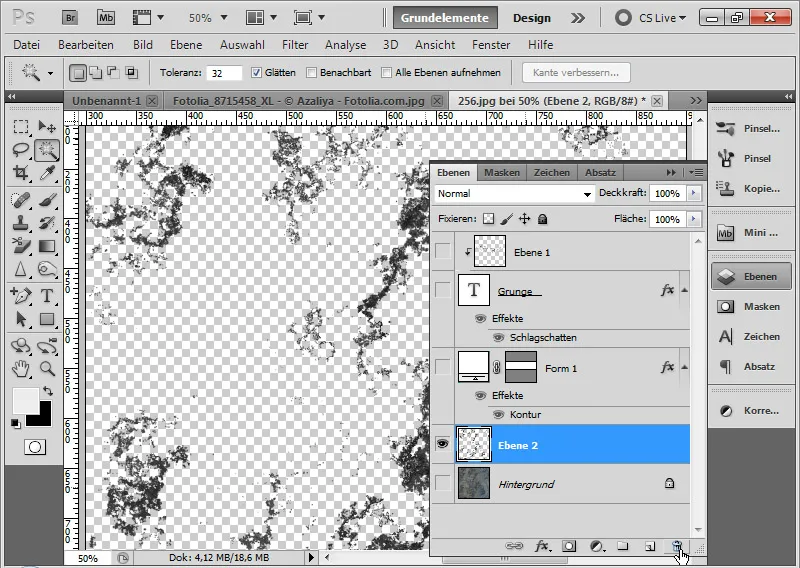
Task: Expand more workspaces double arrow
Action: point(578,18)
